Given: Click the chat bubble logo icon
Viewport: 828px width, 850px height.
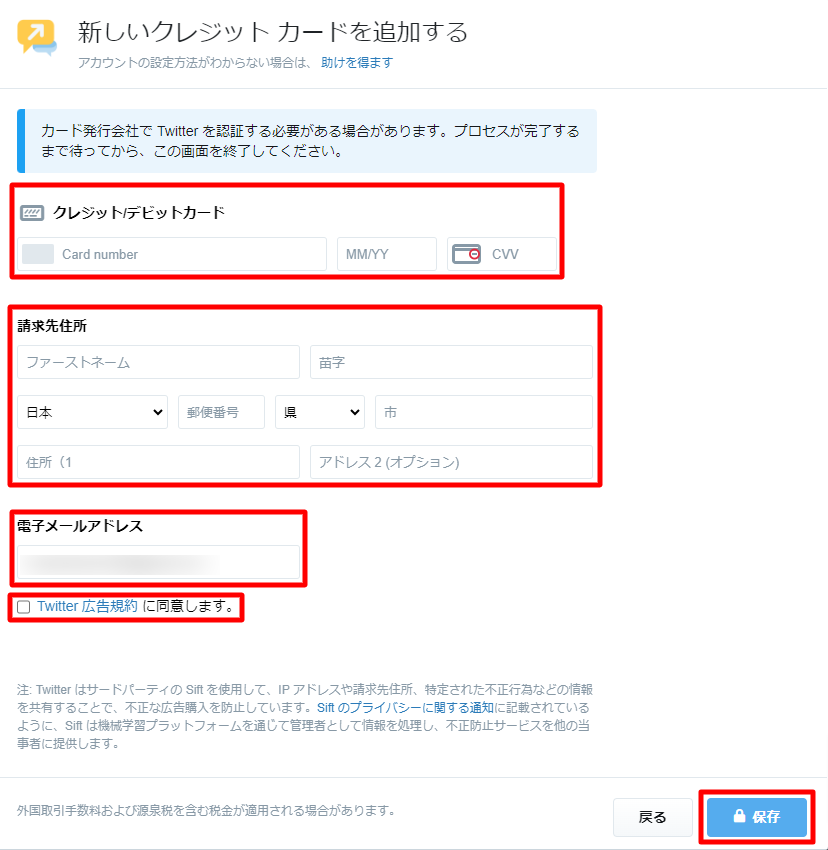Looking at the screenshot, I should point(37,38).
